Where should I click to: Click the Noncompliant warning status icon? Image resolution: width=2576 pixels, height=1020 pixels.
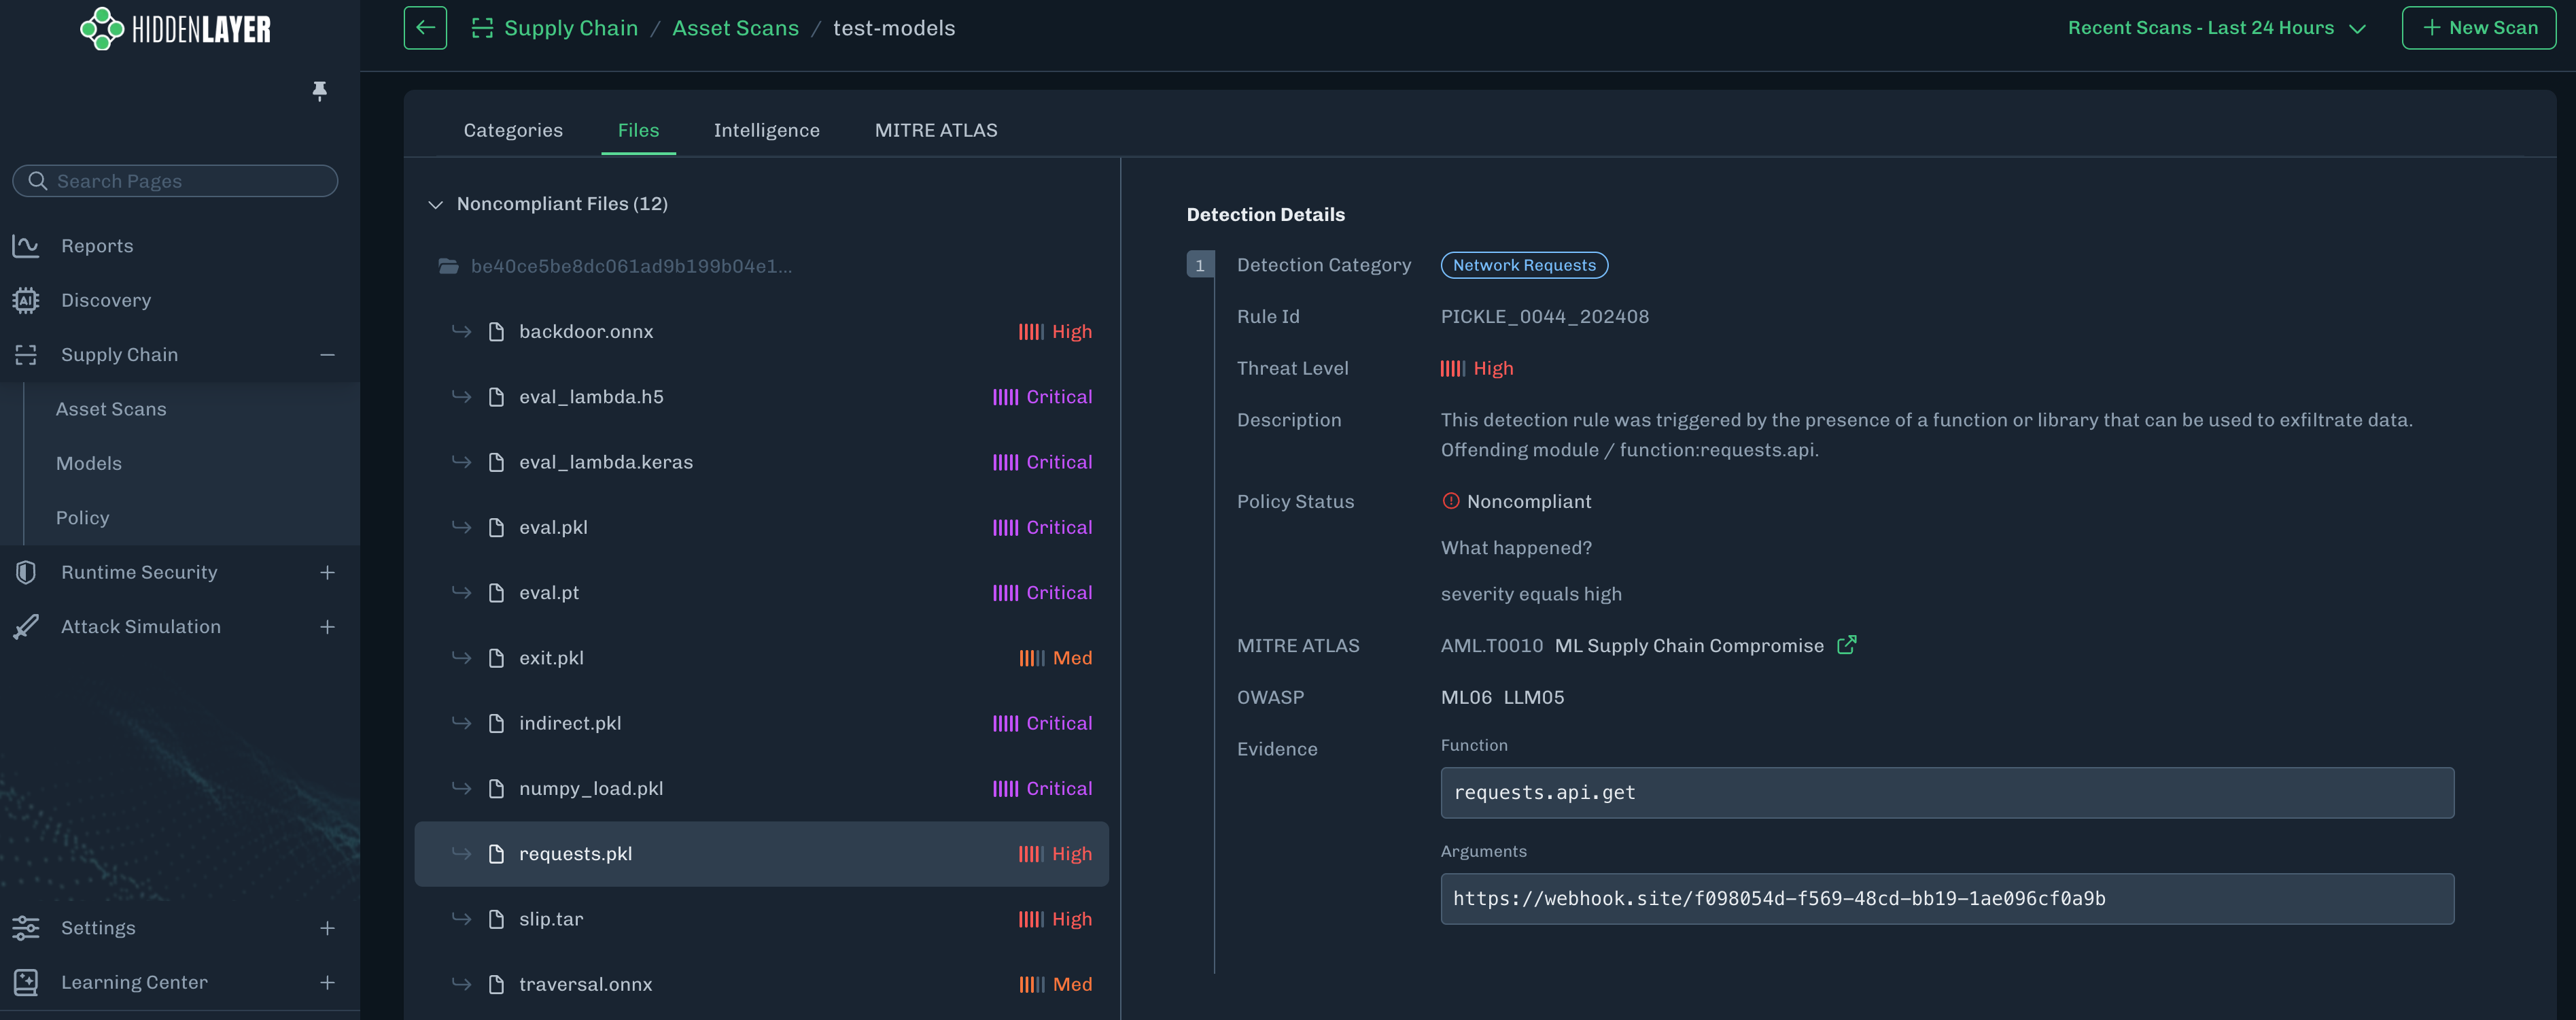(x=1450, y=501)
